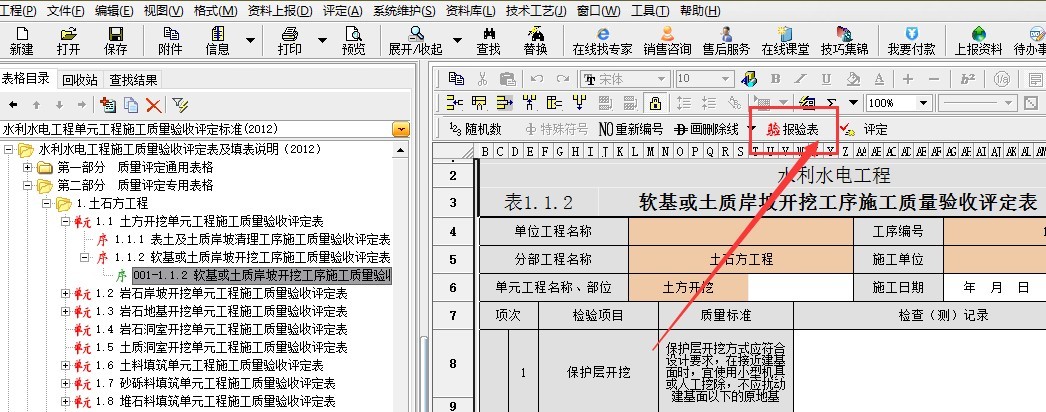
Task: Open the 宋体 font name dropdown
Action: 661,79
